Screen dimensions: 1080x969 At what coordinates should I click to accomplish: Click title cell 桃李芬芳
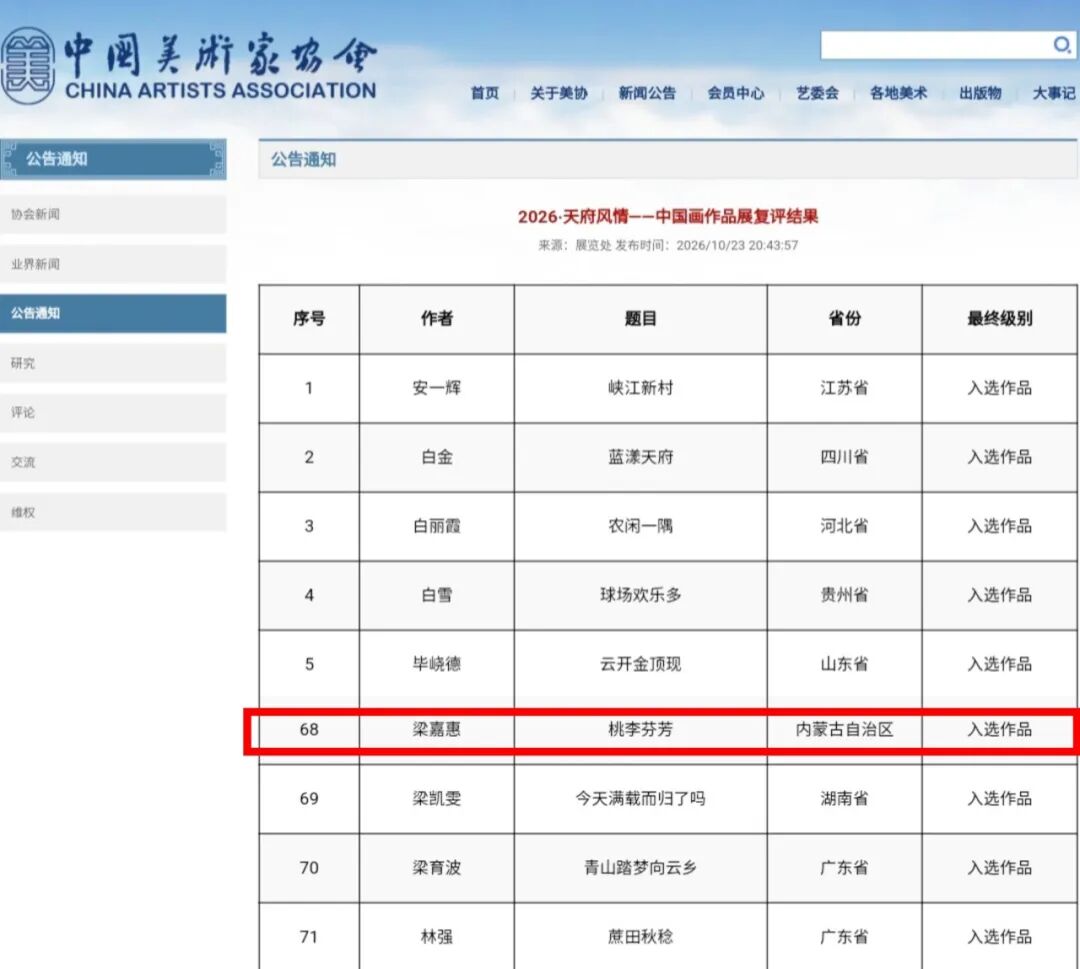click(641, 730)
